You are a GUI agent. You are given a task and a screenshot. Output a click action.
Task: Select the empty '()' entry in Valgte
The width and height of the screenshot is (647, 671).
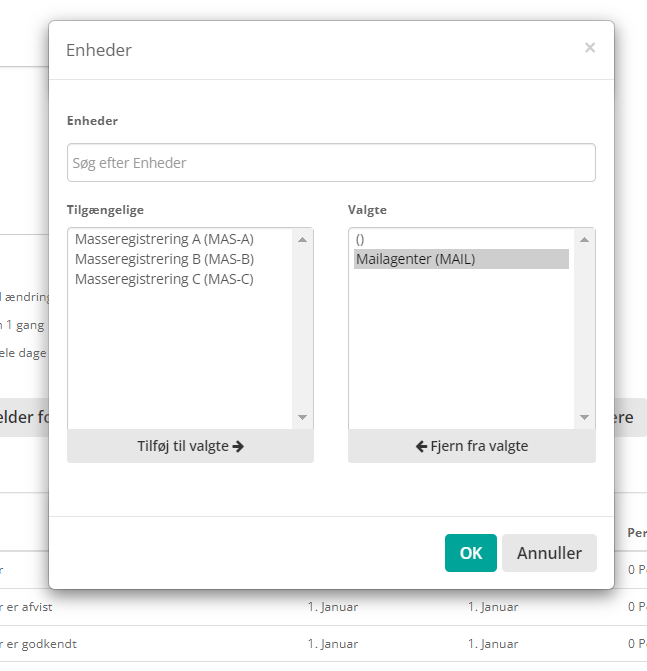coord(360,240)
